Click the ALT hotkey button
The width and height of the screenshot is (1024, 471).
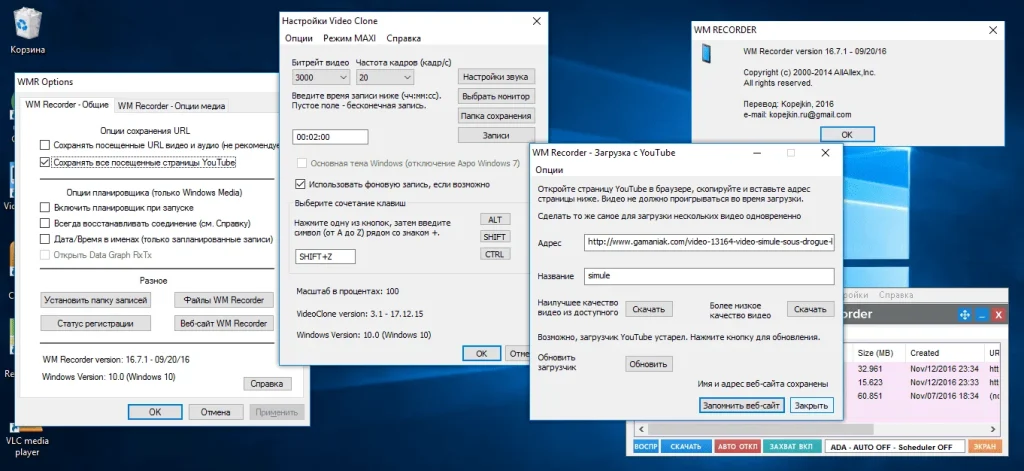tap(495, 219)
